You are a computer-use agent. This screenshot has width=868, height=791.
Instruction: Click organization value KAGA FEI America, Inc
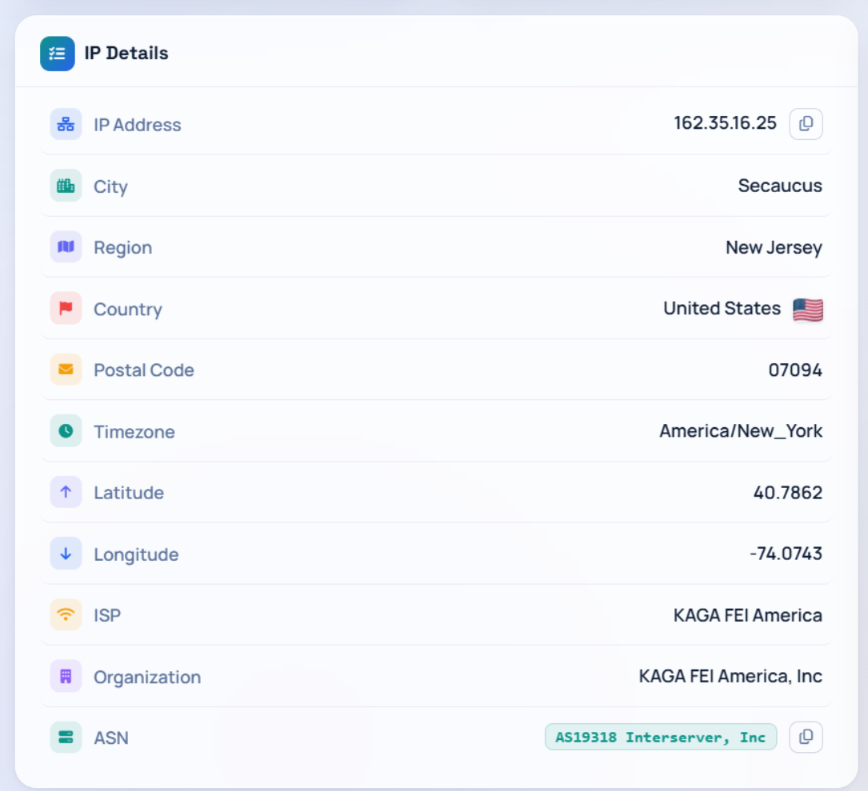(x=730, y=676)
